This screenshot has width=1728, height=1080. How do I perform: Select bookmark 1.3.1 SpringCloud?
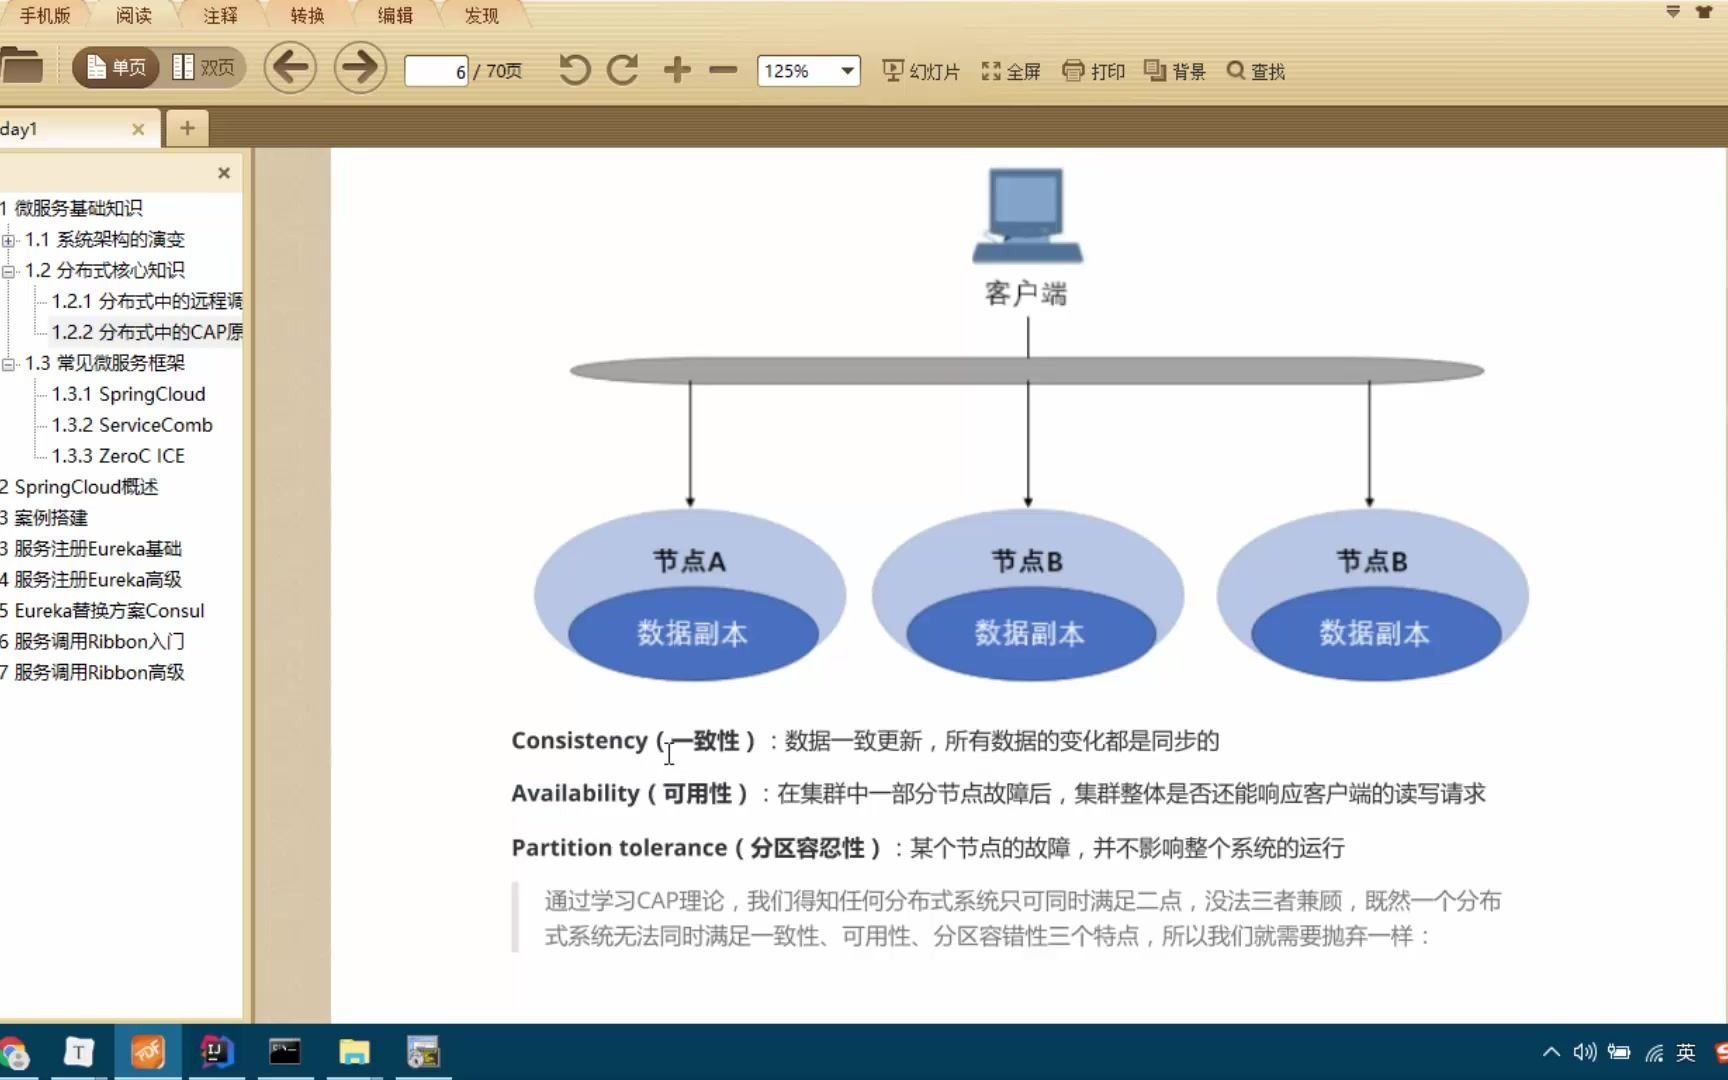click(129, 394)
